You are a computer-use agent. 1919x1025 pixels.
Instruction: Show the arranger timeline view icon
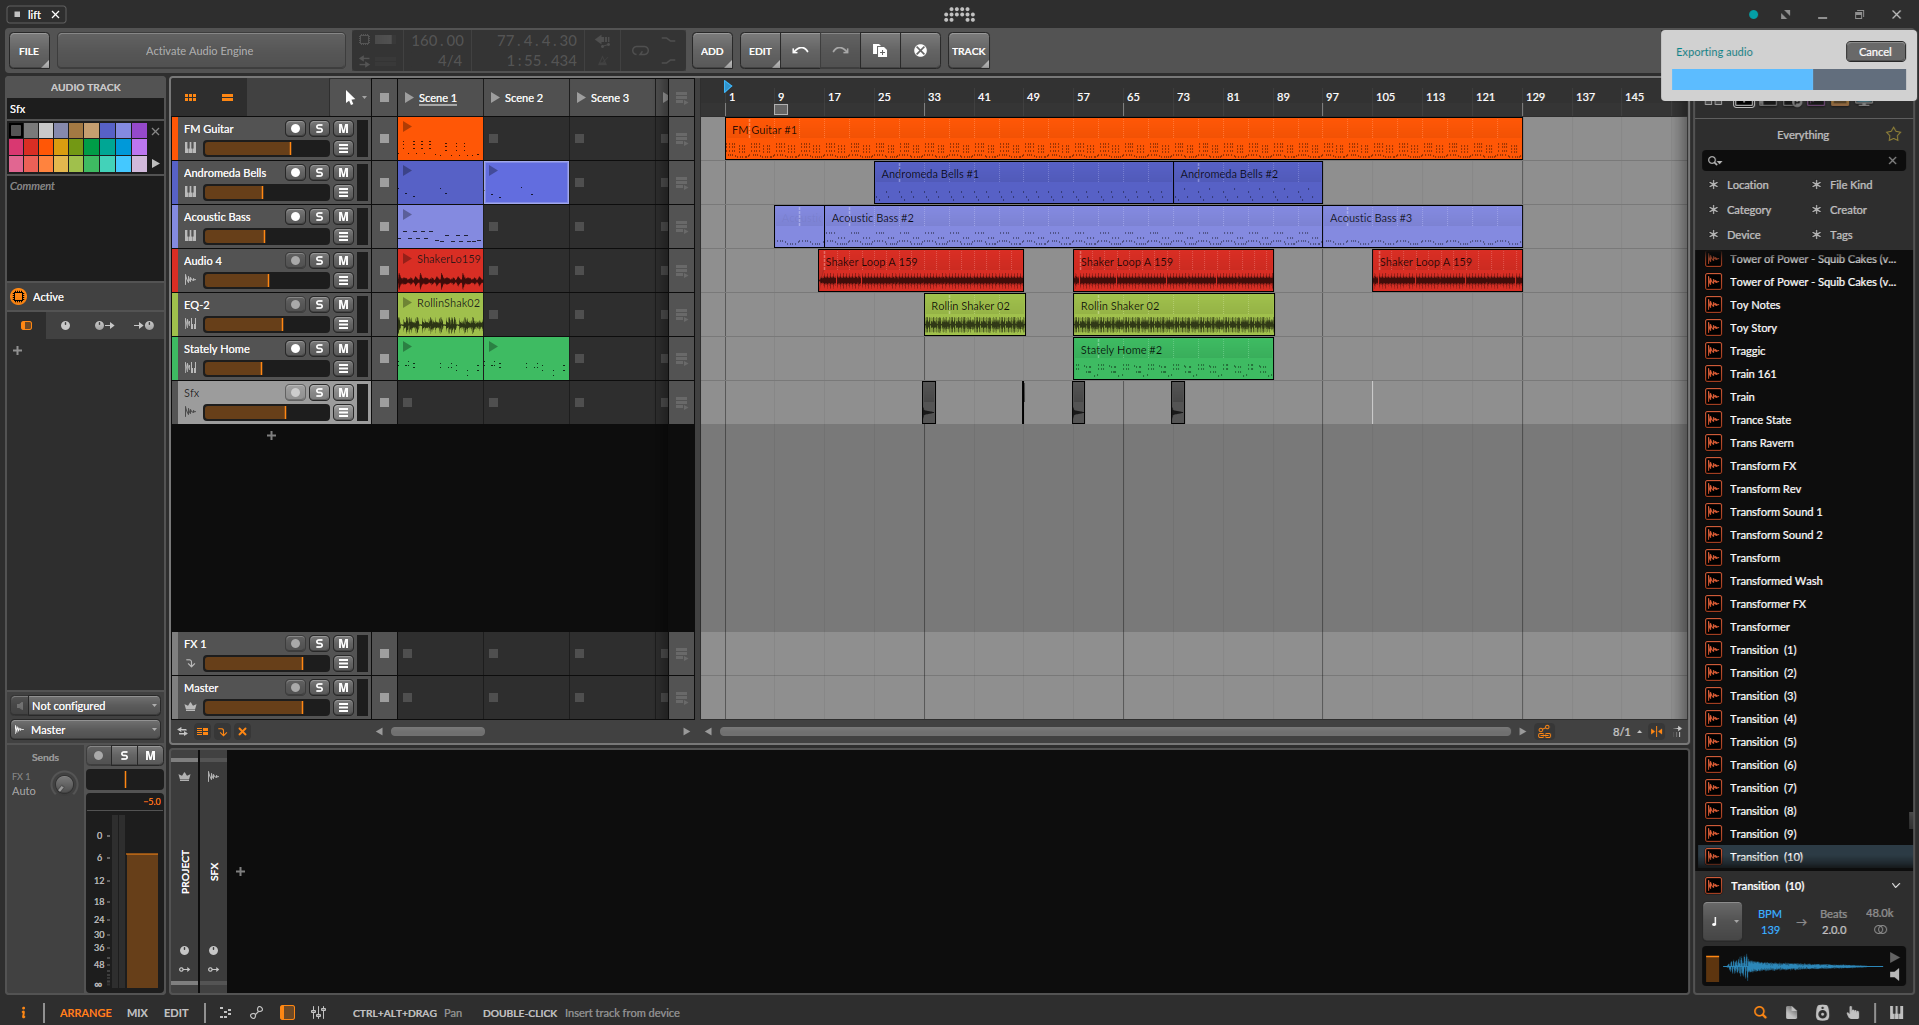(x=227, y=98)
